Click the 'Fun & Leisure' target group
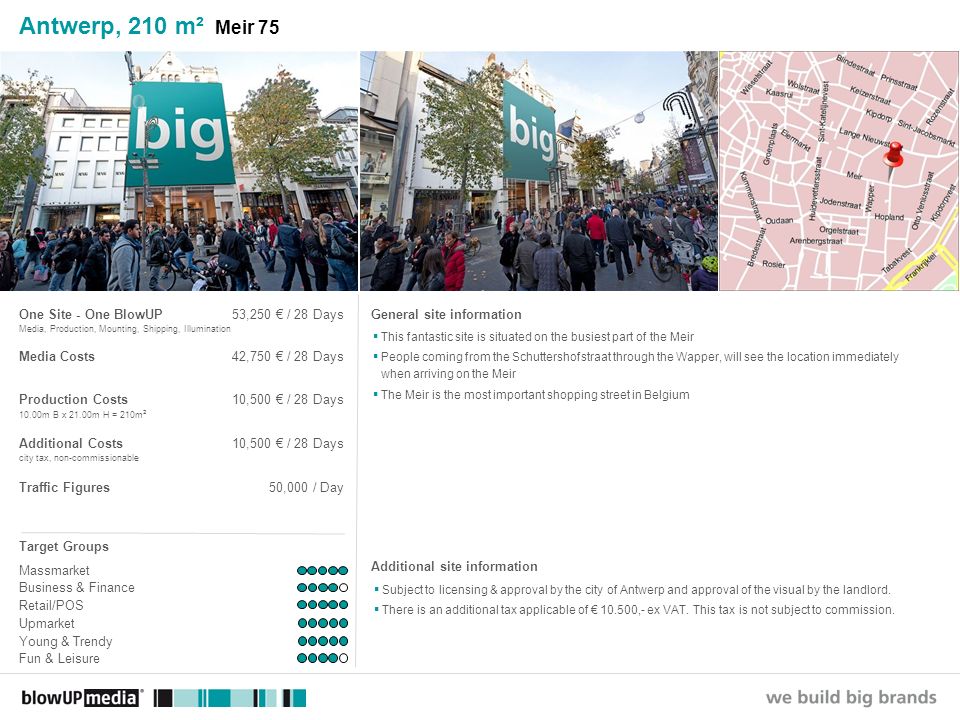 point(59,658)
